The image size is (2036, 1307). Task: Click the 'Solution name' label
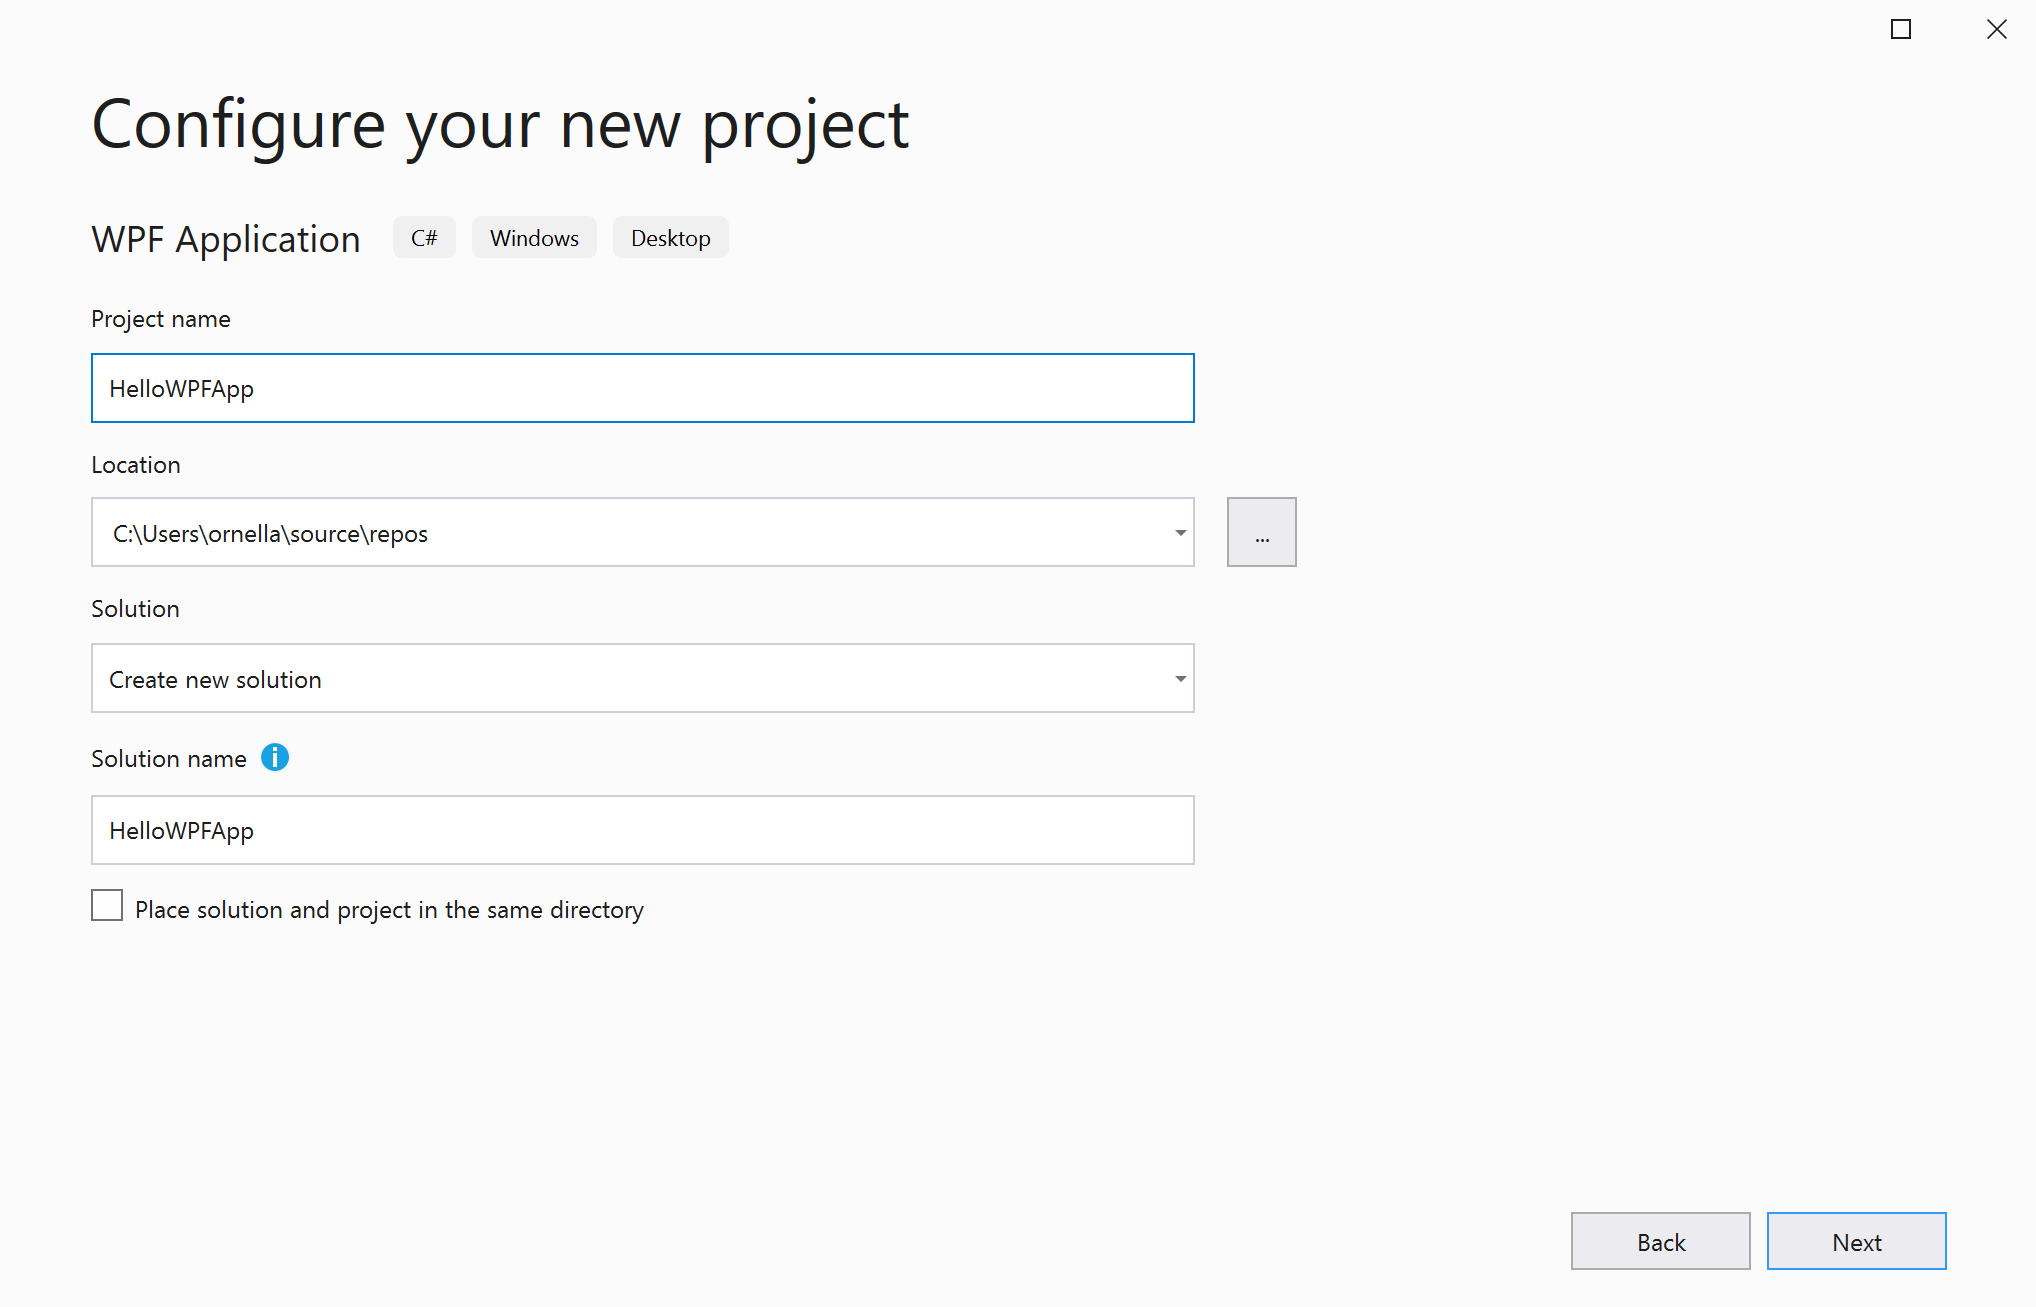168,759
